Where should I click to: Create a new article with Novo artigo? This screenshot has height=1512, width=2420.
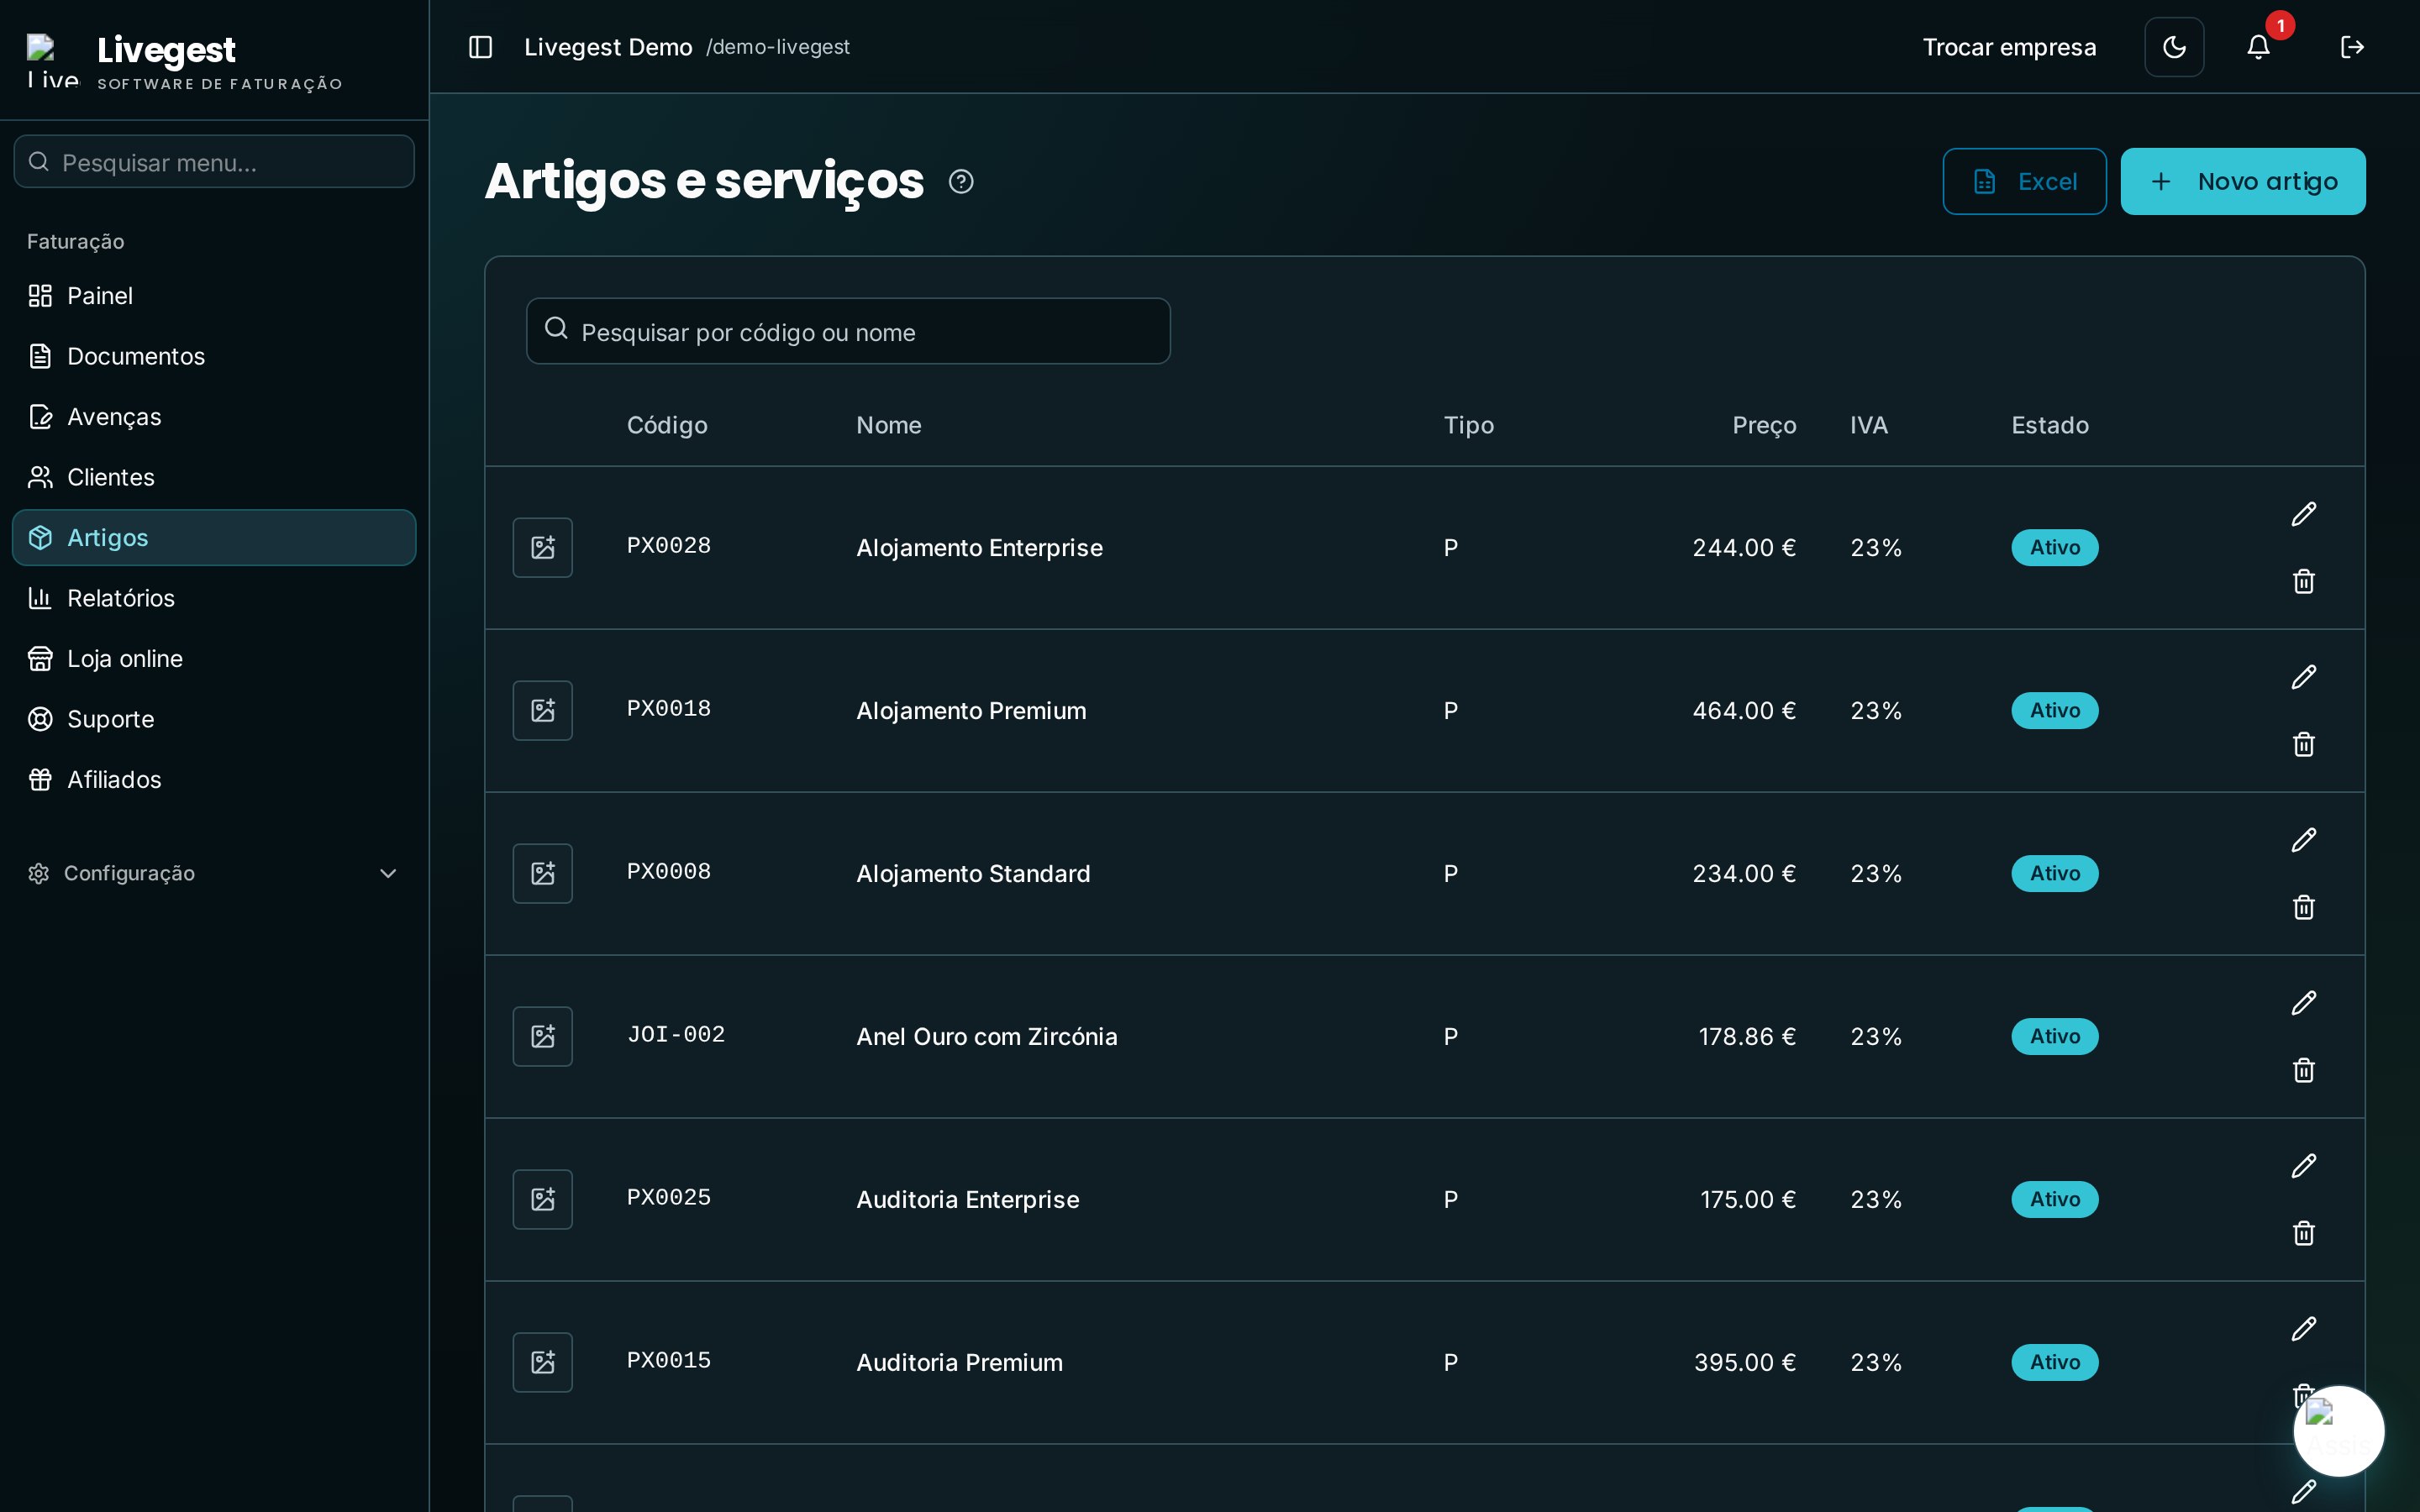coord(2243,181)
